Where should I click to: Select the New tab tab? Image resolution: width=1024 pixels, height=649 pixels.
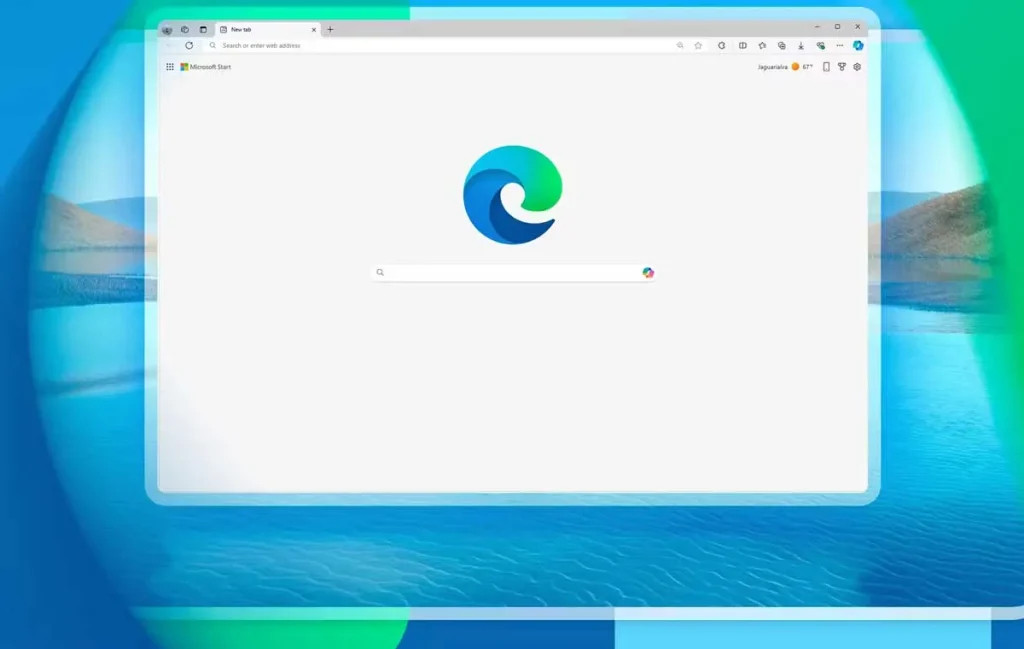coord(267,29)
